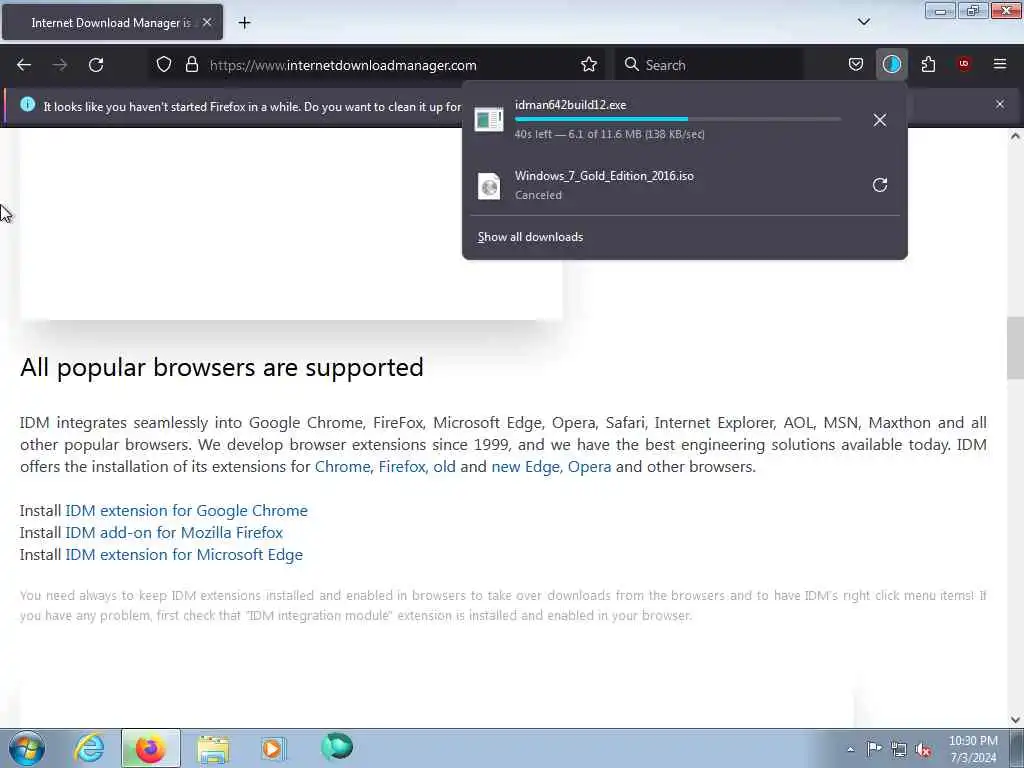
Task: Click the idman642build12.exe file icon
Action: 488,120
